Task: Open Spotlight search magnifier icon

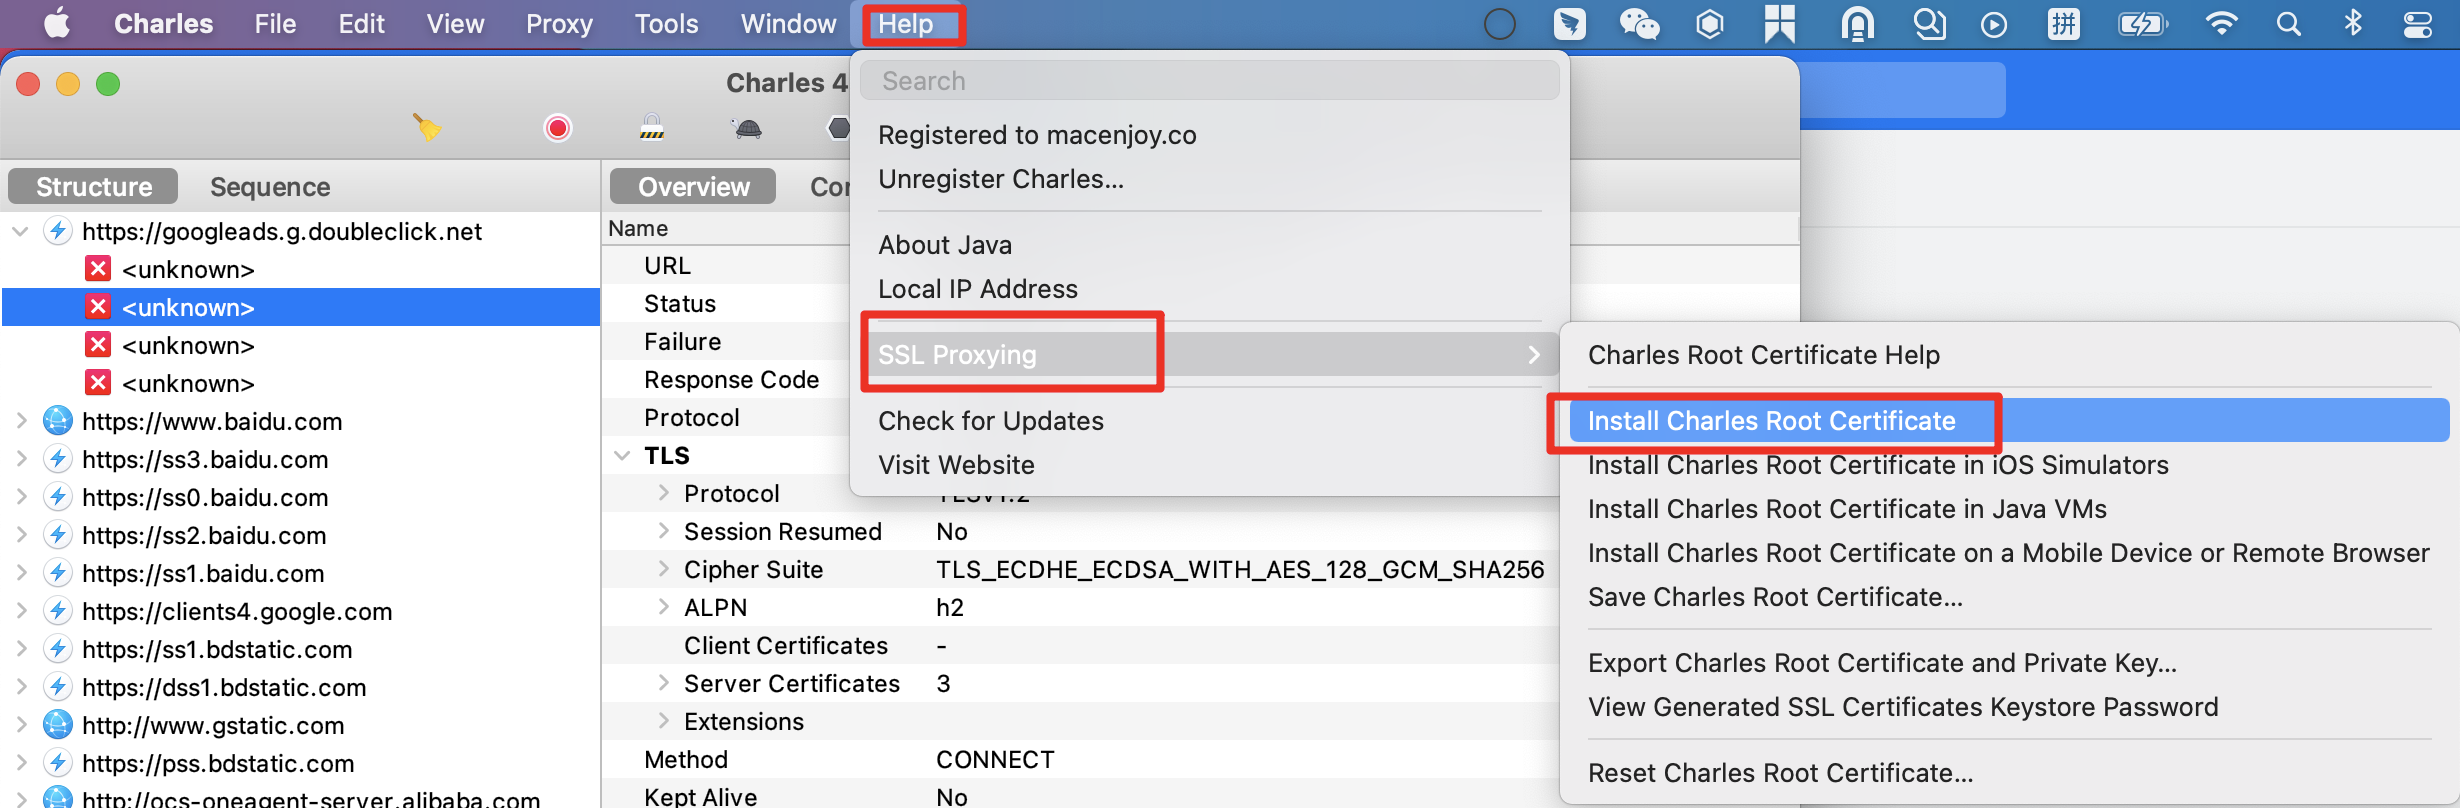Action: 2289,23
